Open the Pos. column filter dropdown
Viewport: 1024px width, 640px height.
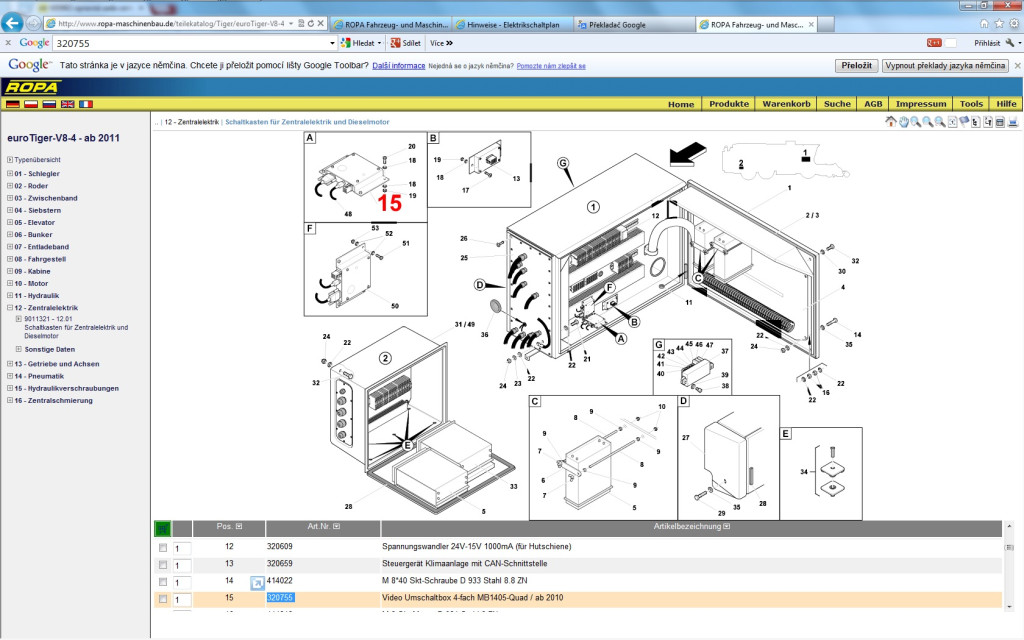[x=239, y=526]
